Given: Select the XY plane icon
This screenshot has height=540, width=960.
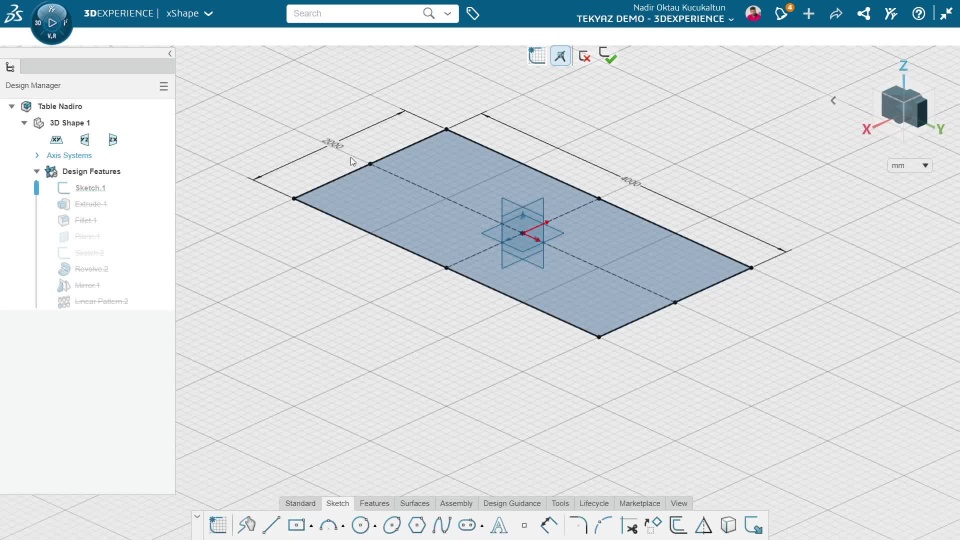Looking at the screenshot, I should coord(56,140).
